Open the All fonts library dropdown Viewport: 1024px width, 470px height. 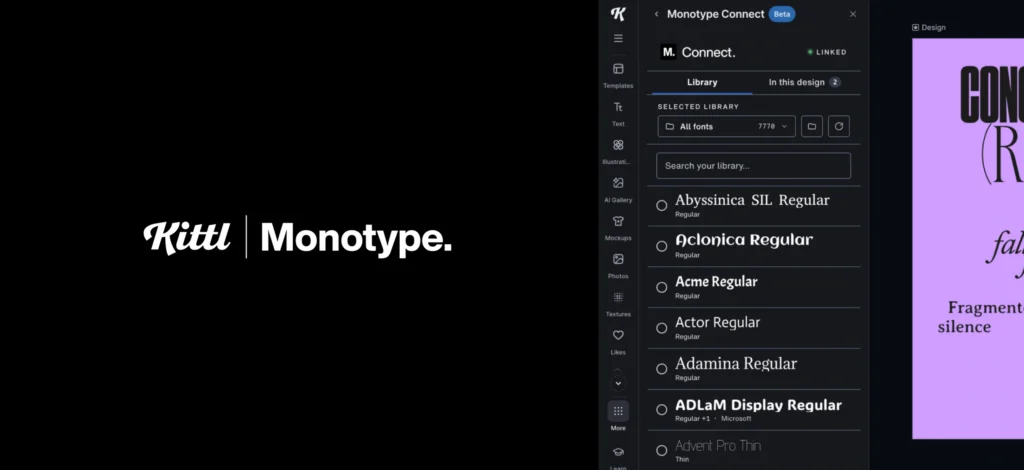[726, 127]
